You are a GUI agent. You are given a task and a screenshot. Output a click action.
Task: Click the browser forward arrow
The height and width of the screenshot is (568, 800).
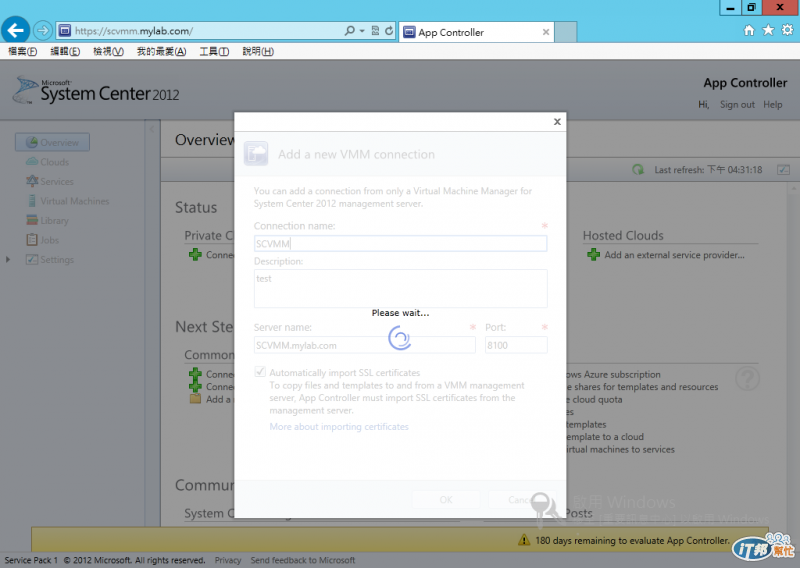[x=43, y=31]
